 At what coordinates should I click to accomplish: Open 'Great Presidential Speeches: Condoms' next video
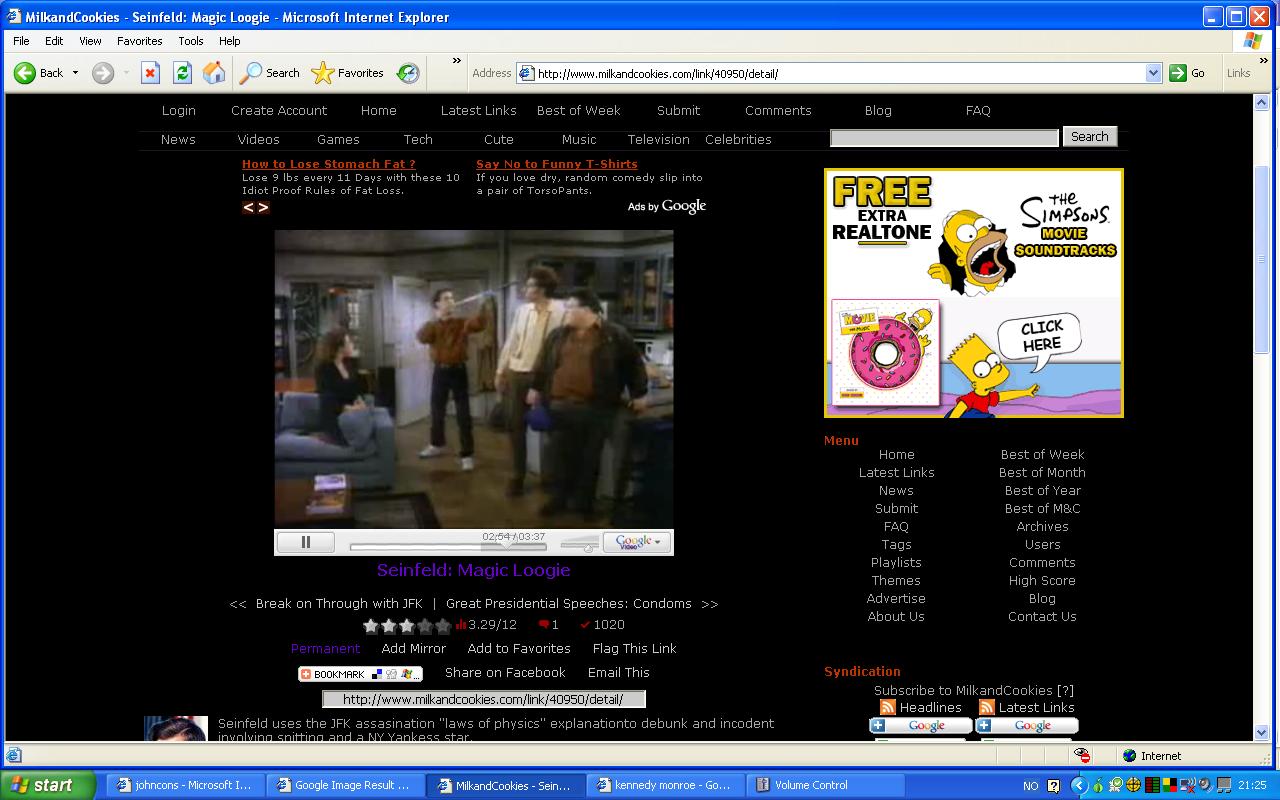tap(569, 604)
